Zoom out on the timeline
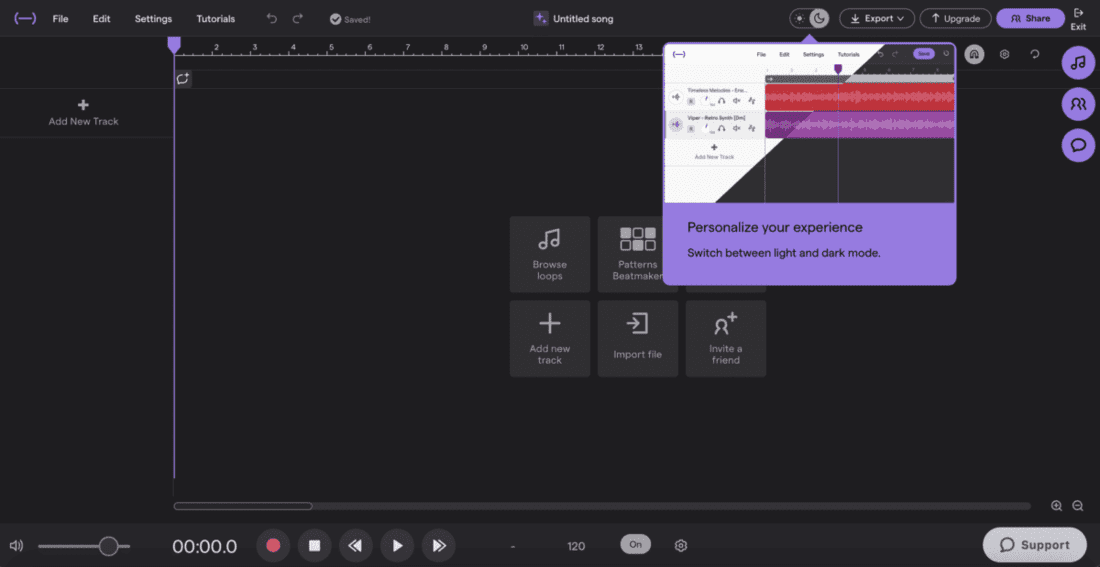 [1078, 505]
